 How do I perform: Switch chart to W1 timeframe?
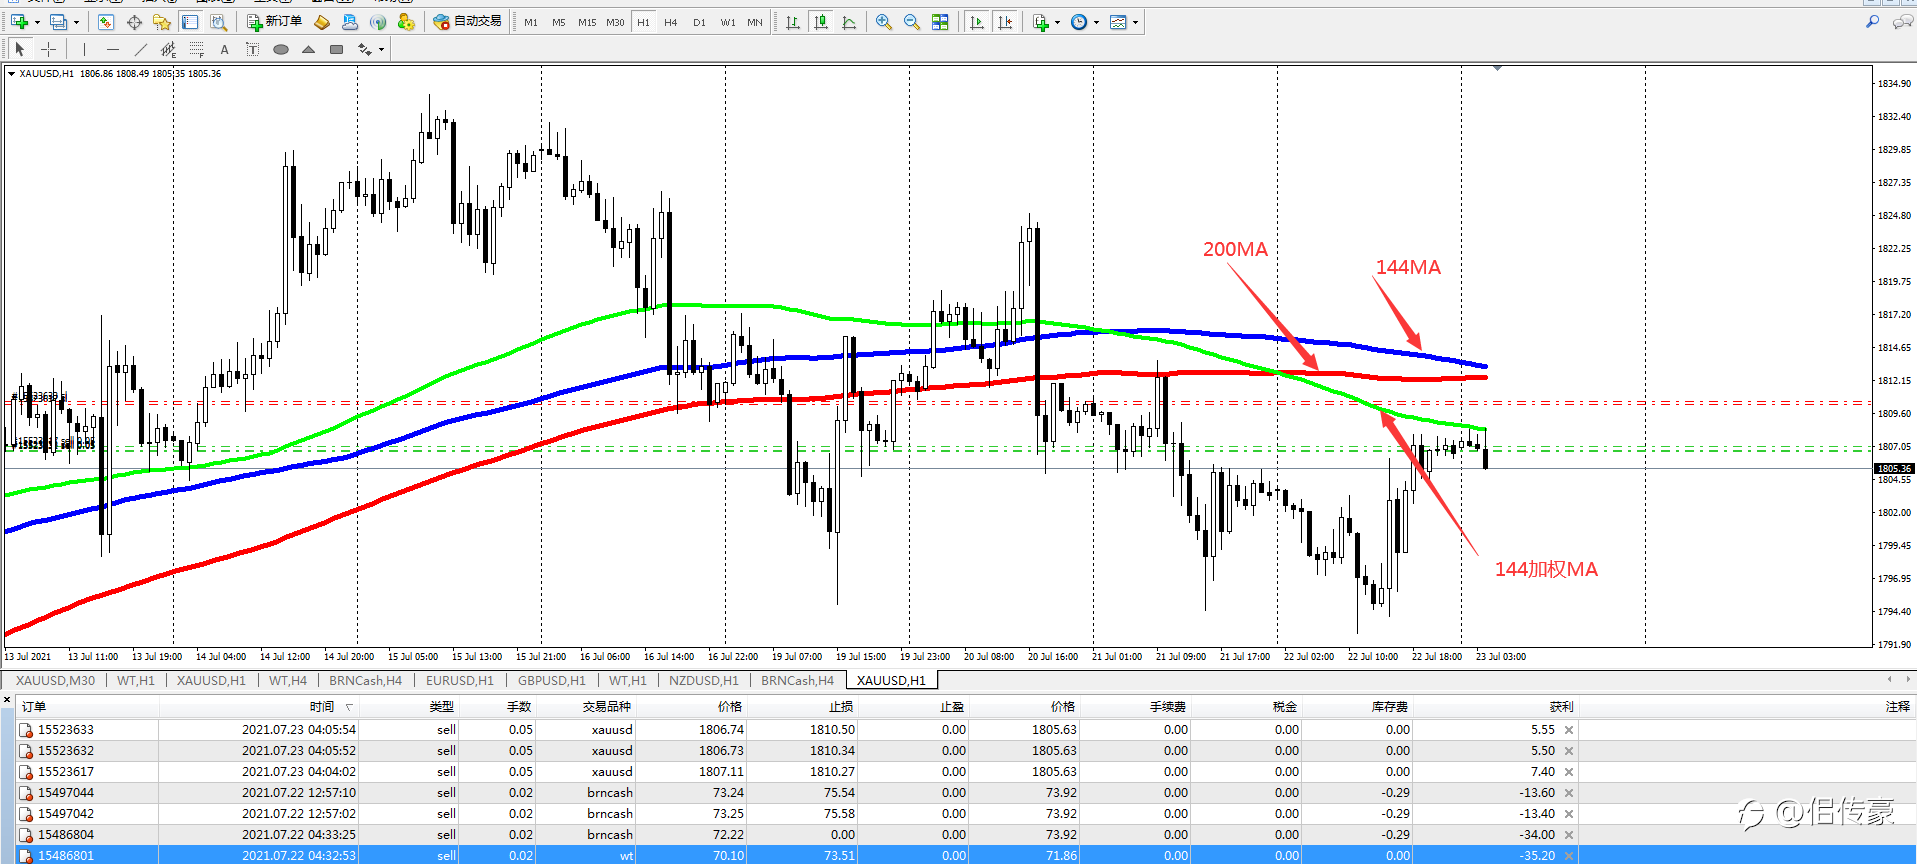click(x=727, y=22)
